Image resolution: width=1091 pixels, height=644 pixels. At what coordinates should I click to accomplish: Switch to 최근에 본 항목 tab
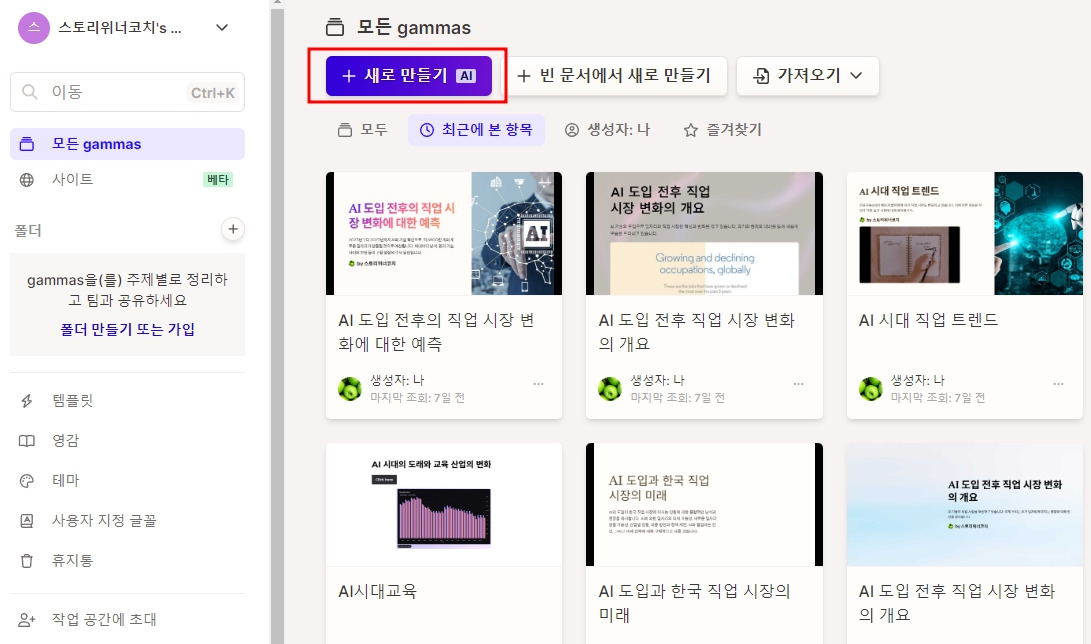[476, 130]
